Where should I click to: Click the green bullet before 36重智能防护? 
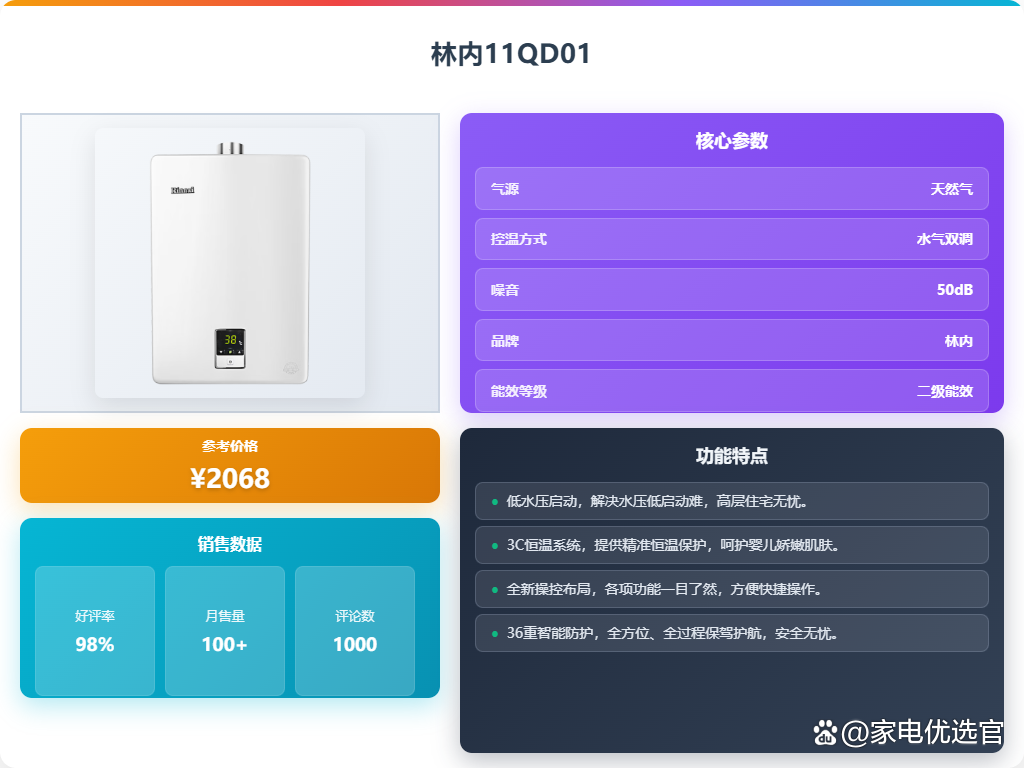click(494, 634)
